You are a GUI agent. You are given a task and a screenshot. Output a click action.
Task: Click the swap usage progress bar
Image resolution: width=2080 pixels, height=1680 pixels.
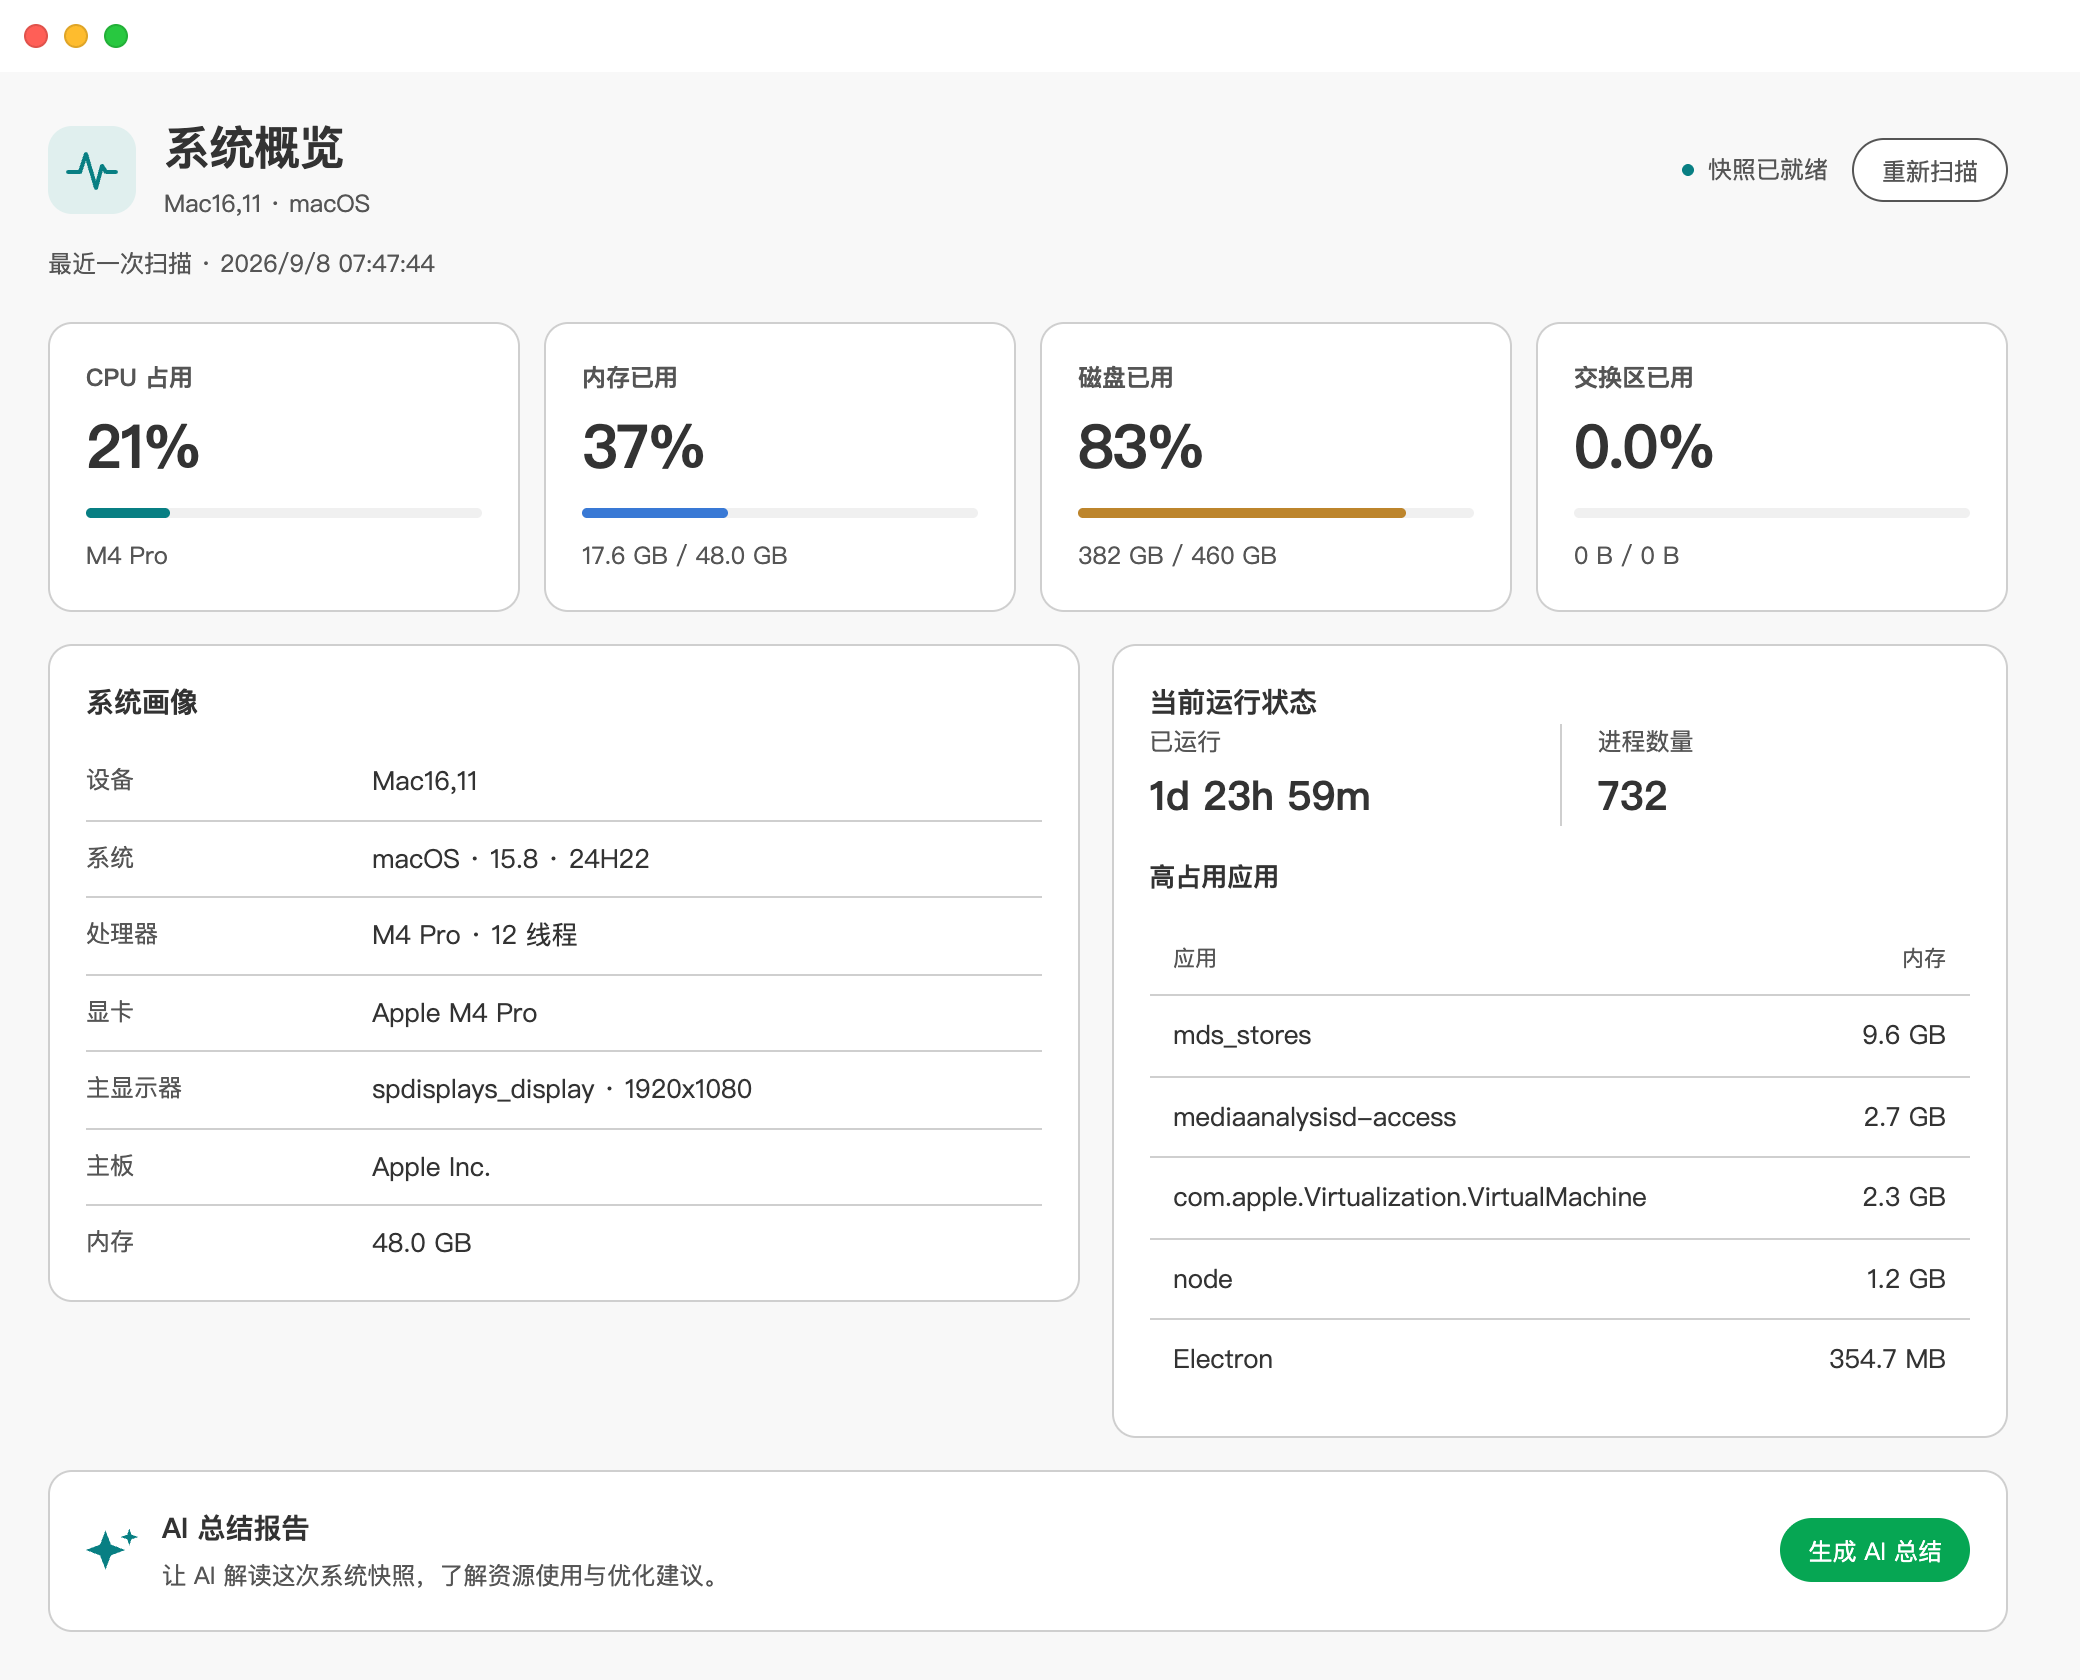1772,513
